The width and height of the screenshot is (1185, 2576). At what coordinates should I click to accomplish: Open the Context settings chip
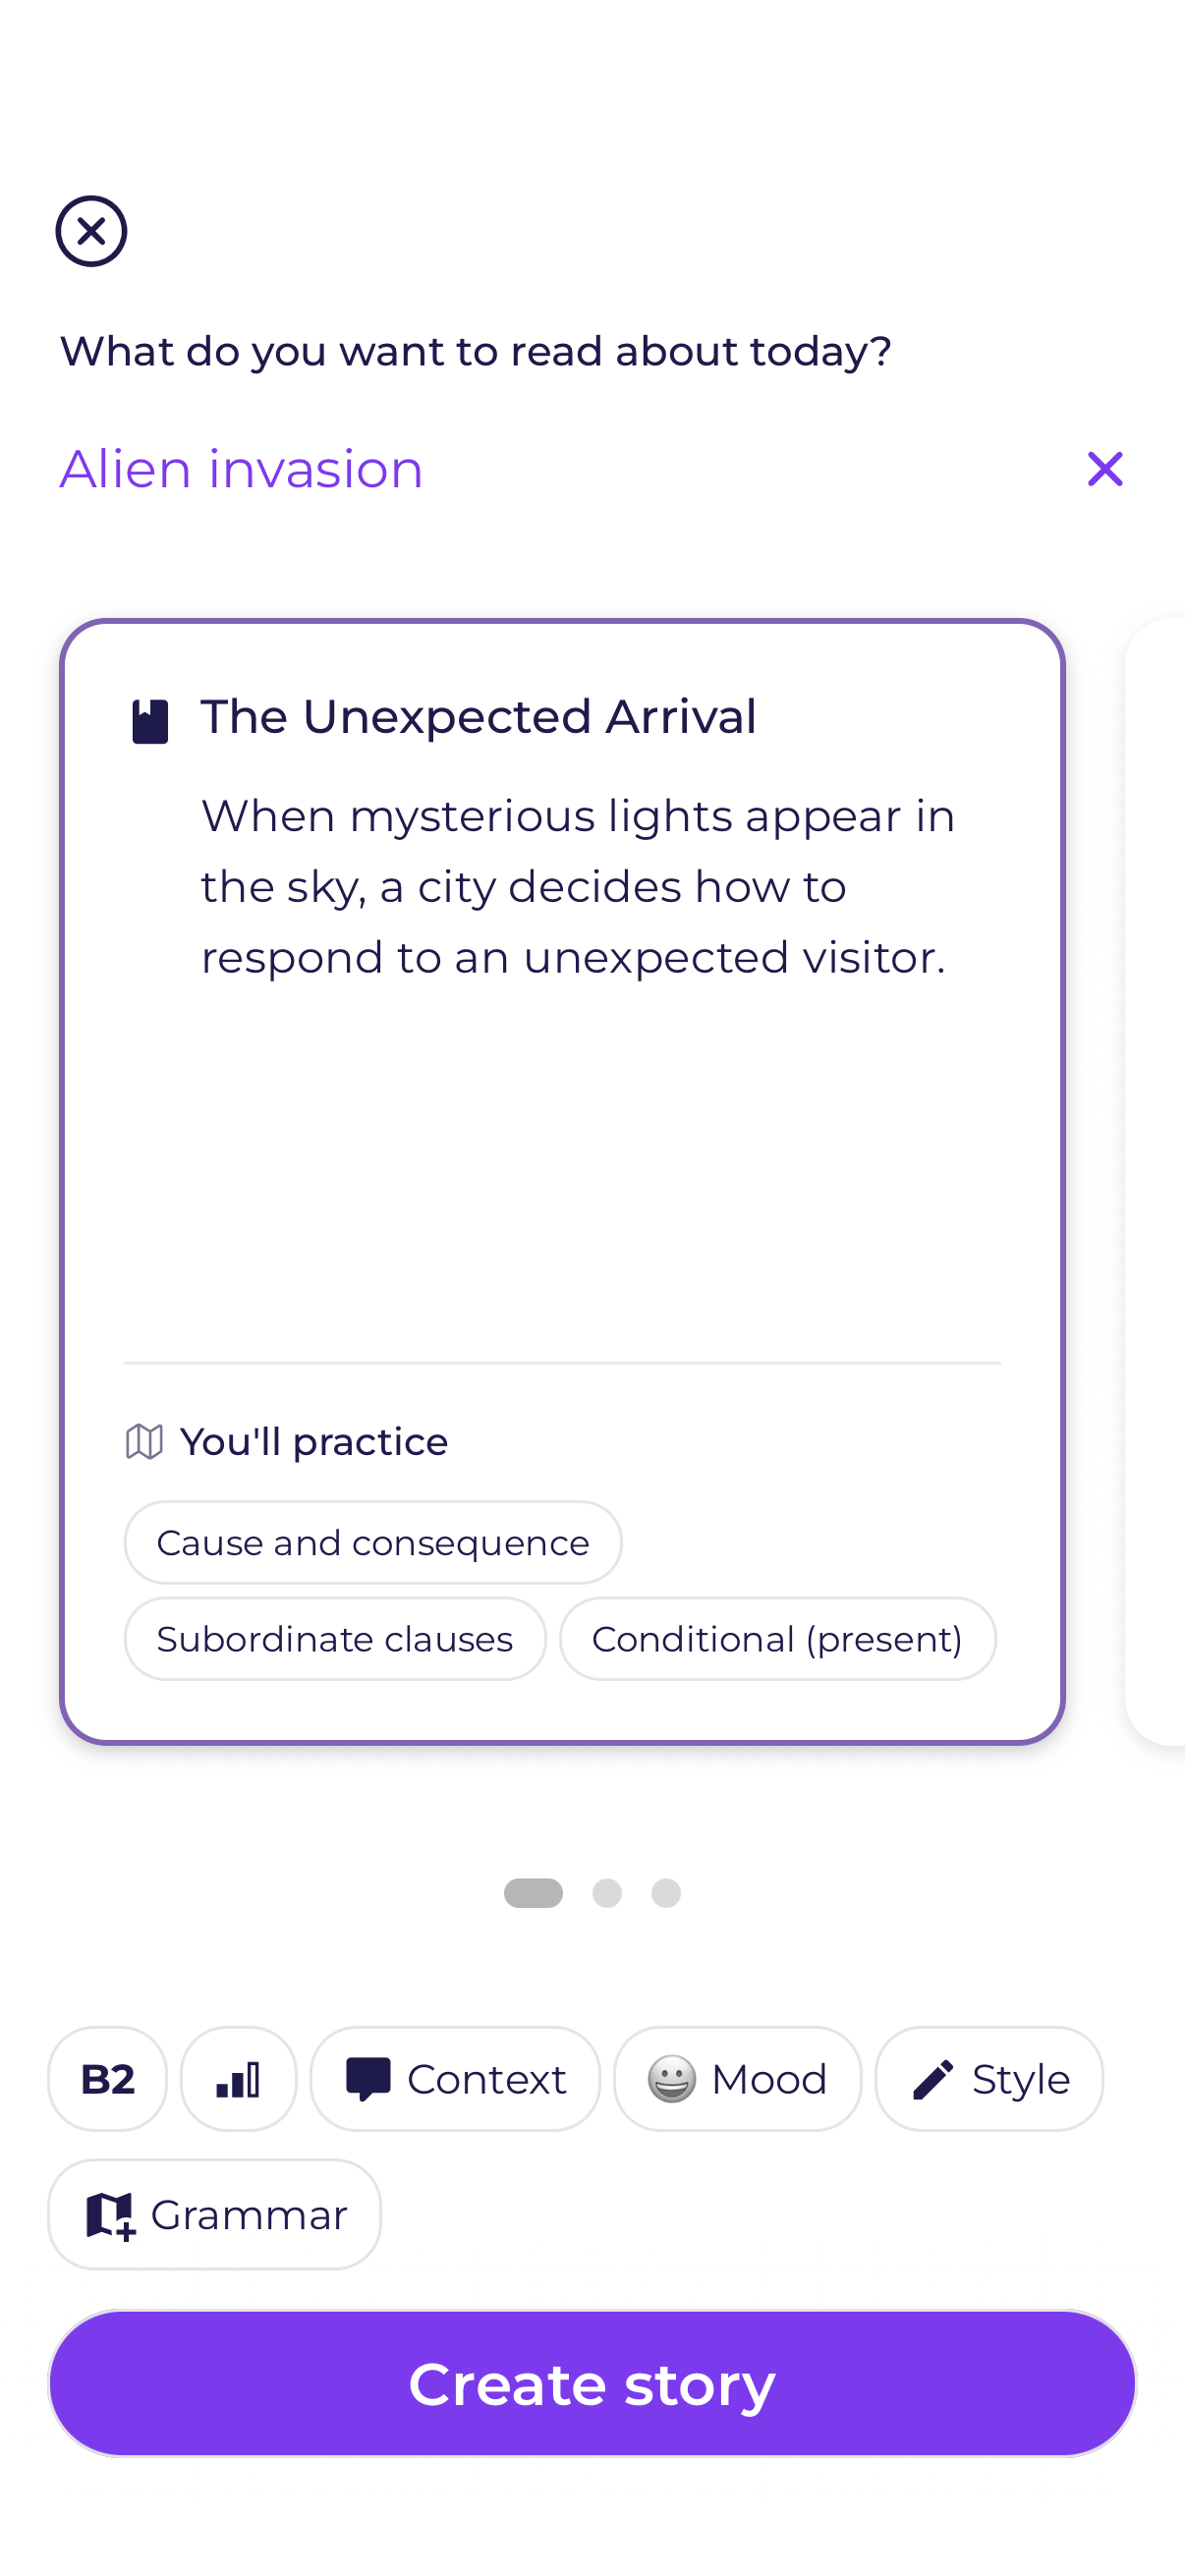[x=455, y=2078]
